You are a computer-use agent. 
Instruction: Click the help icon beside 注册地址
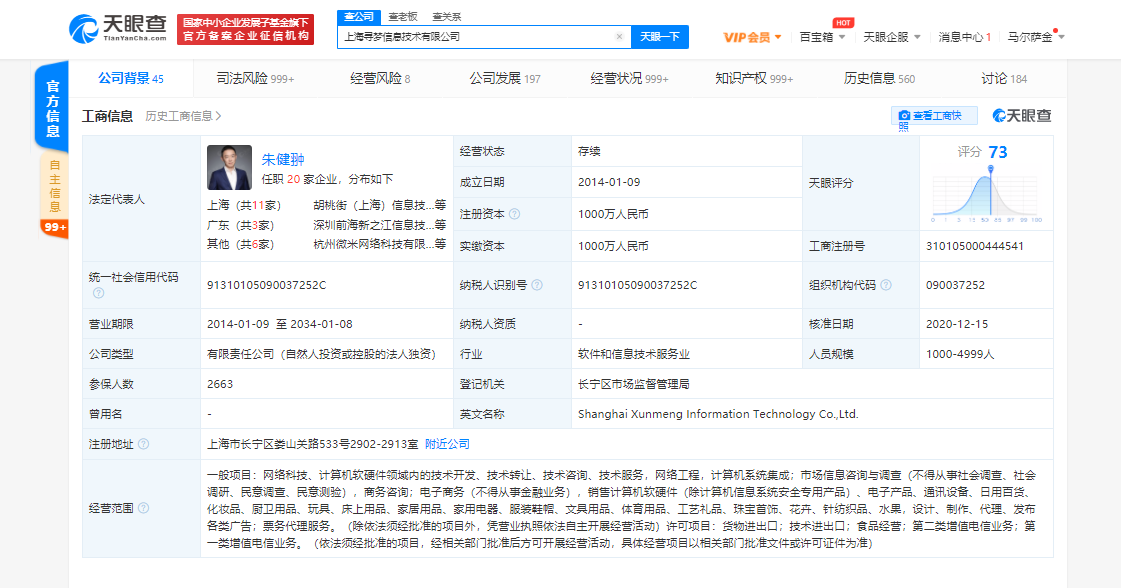pyautogui.click(x=143, y=444)
